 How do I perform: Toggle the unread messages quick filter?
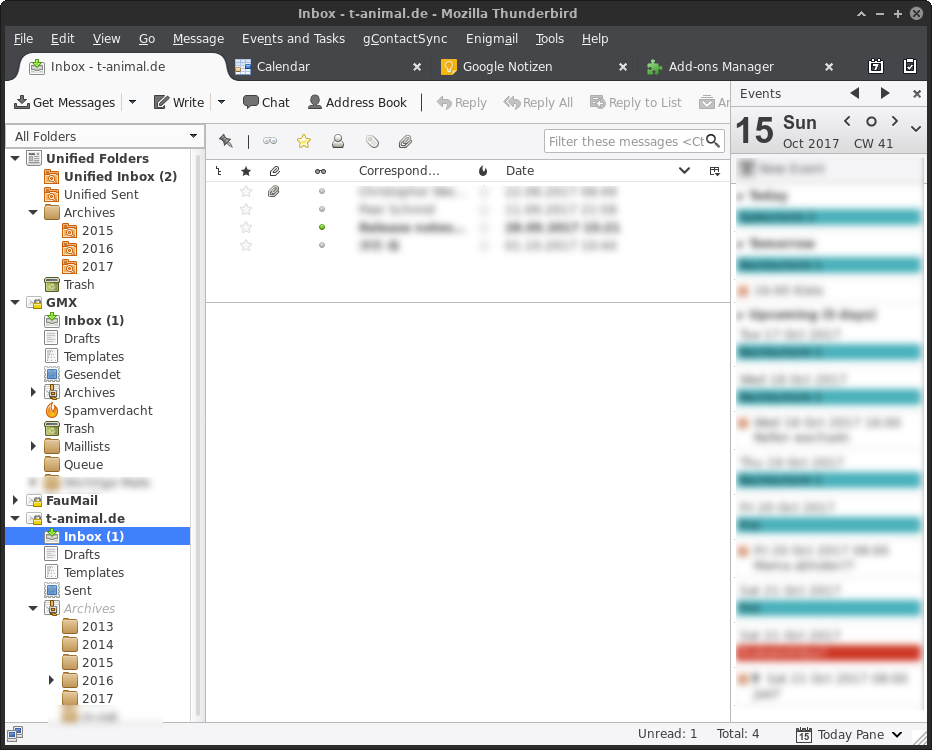coord(270,141)
